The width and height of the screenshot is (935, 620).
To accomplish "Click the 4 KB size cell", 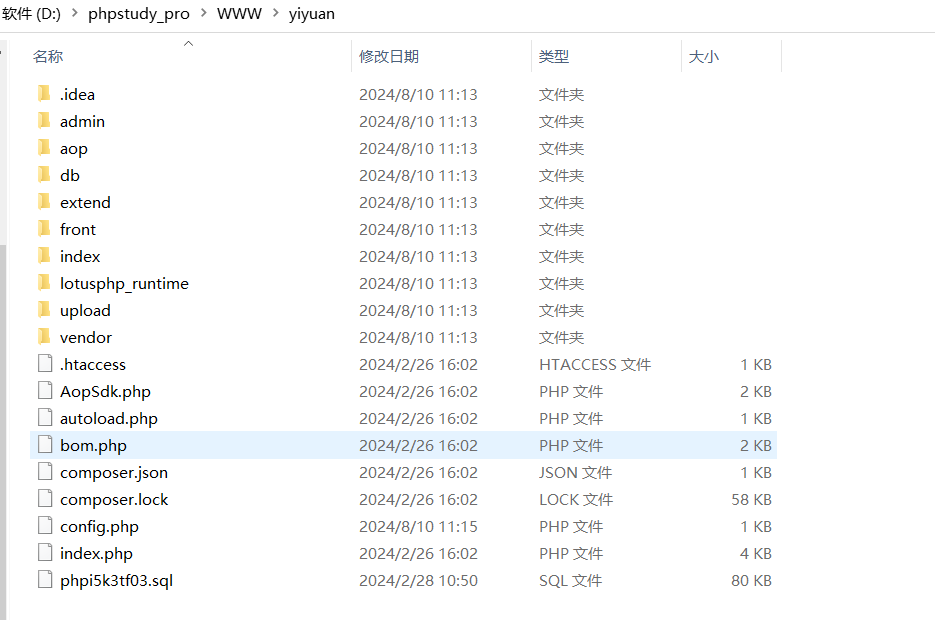I will [x=756, y=553].
